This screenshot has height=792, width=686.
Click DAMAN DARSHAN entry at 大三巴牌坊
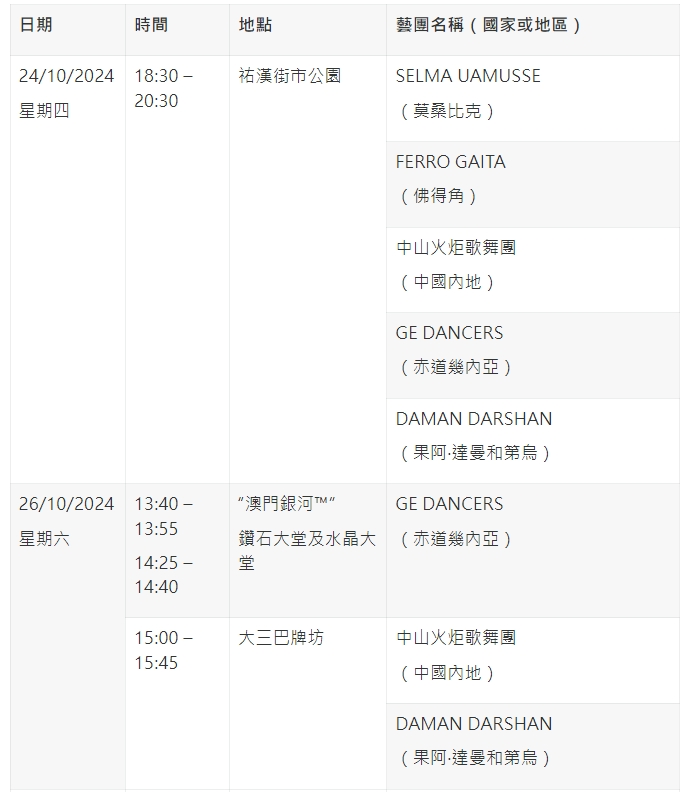pyautogui.click(x=533, y=747)
